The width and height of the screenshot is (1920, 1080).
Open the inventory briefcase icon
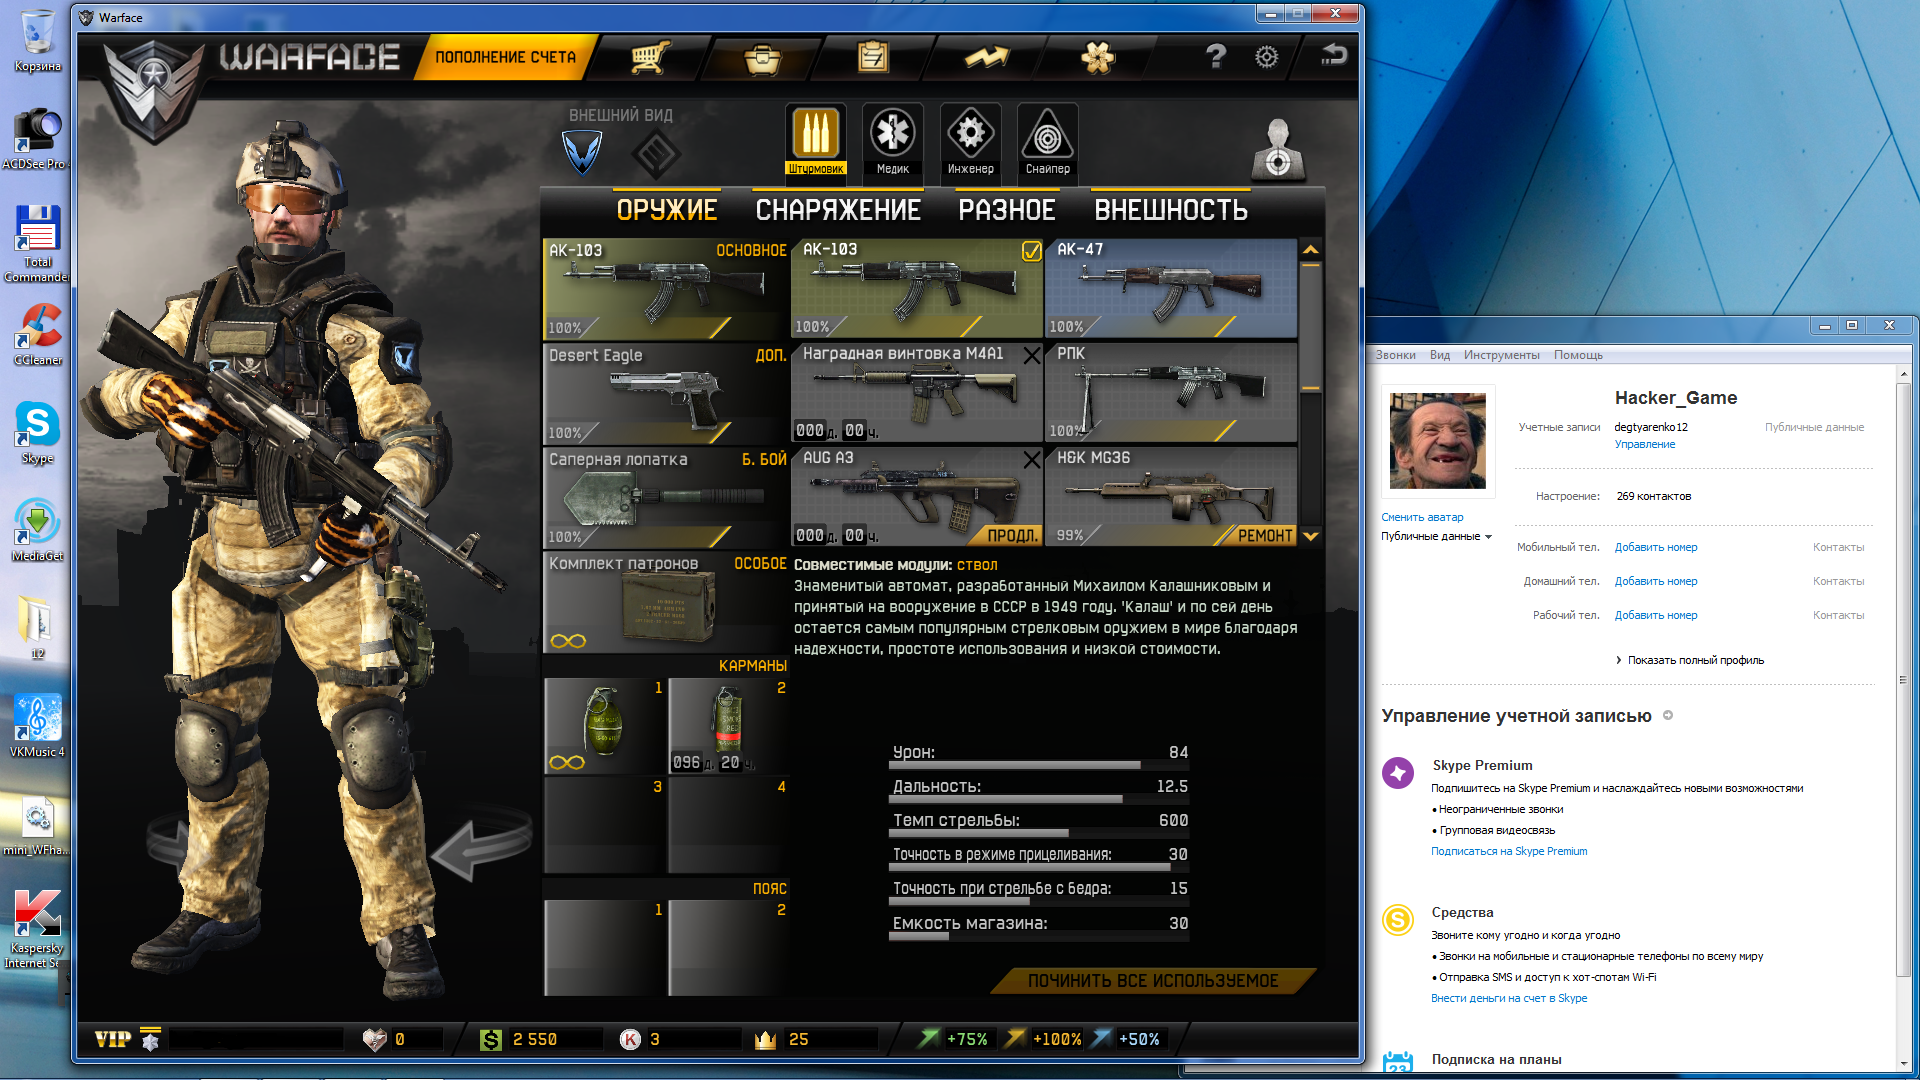762,59
